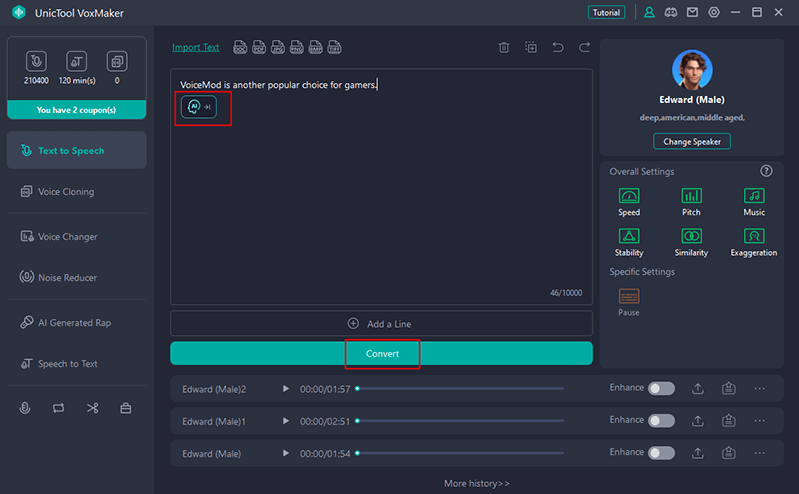Open the AI Generated Rap section
The width and height of the screenshot is (799, 494).
click(x=74, y=323)
